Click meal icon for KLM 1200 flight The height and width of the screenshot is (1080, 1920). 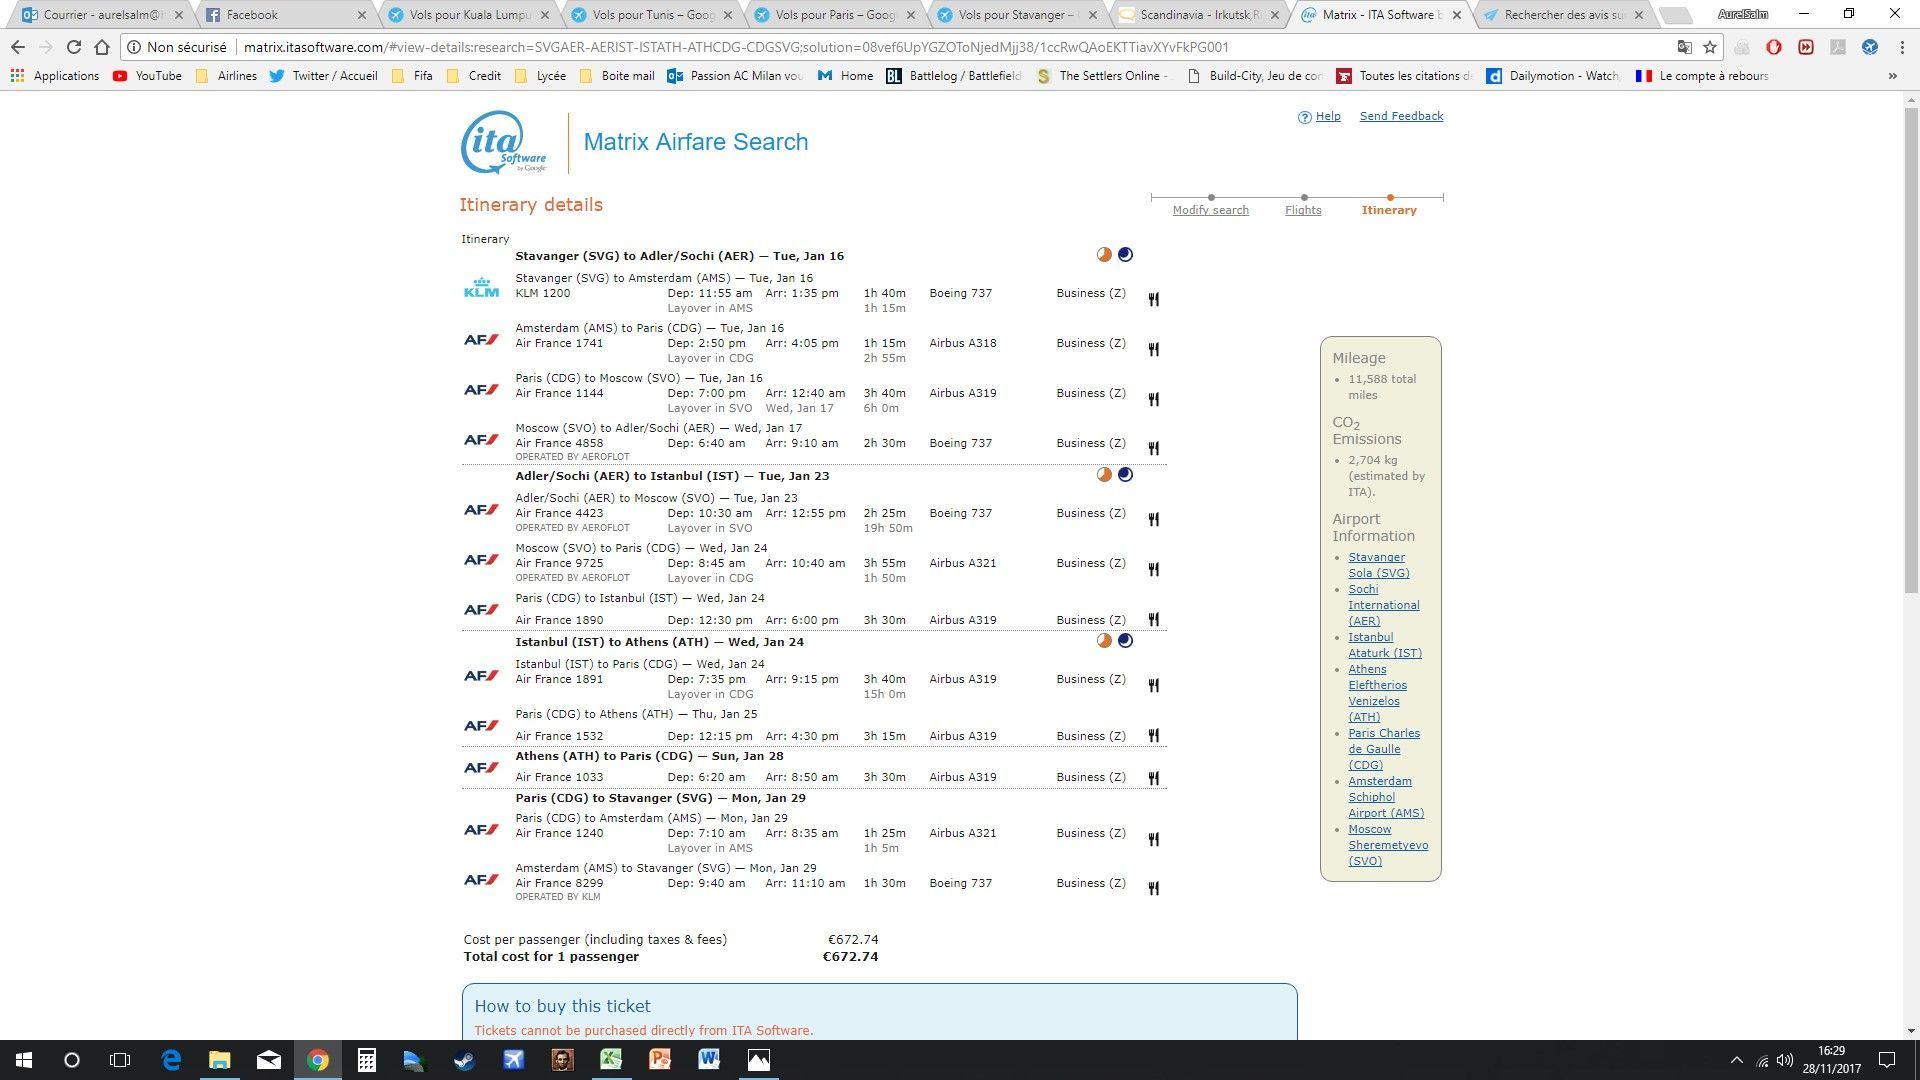1153,299
